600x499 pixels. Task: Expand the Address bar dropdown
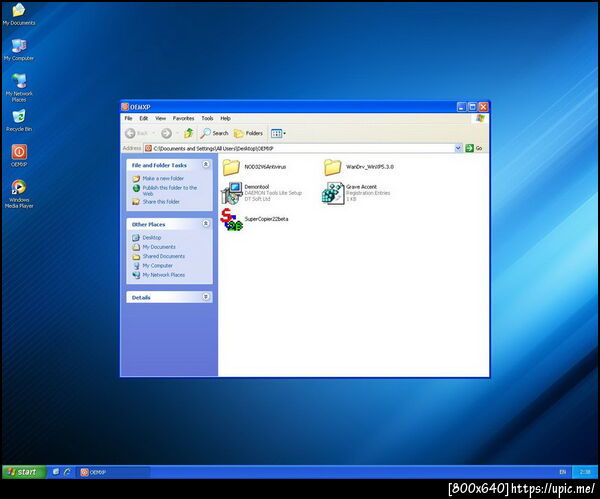tap(458, 148)
